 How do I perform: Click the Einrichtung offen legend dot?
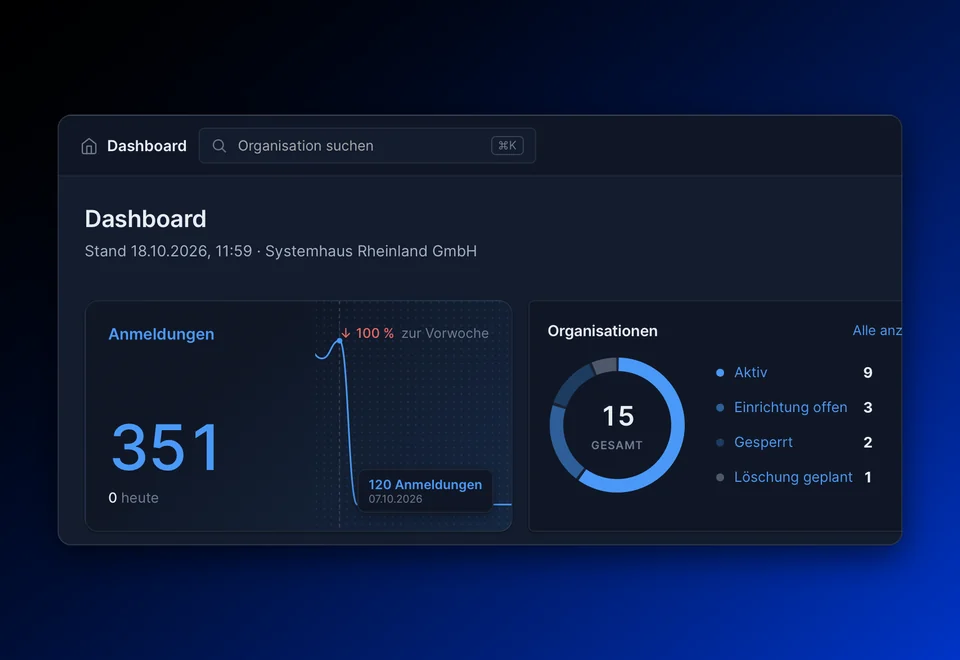720,407
